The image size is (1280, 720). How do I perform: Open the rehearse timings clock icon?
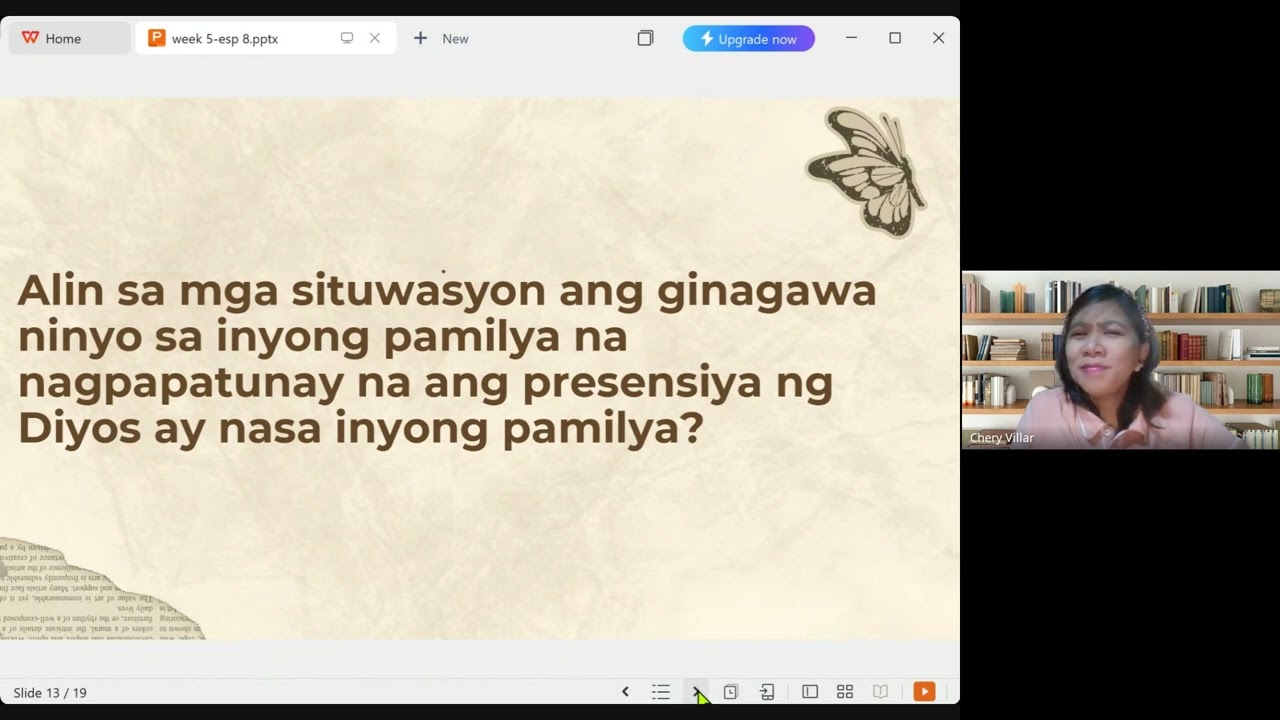[731, 692]
